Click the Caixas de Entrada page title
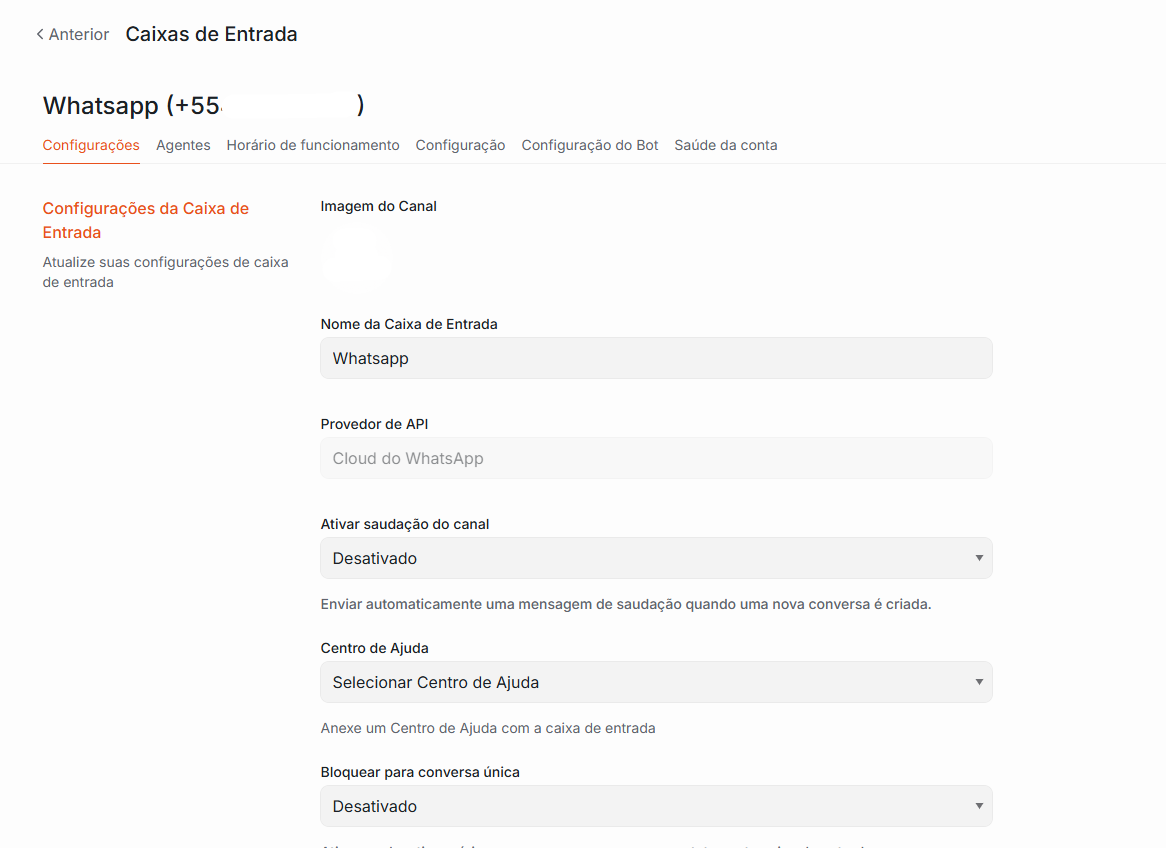Screen dimensions: 1166x848 [211, 34]
